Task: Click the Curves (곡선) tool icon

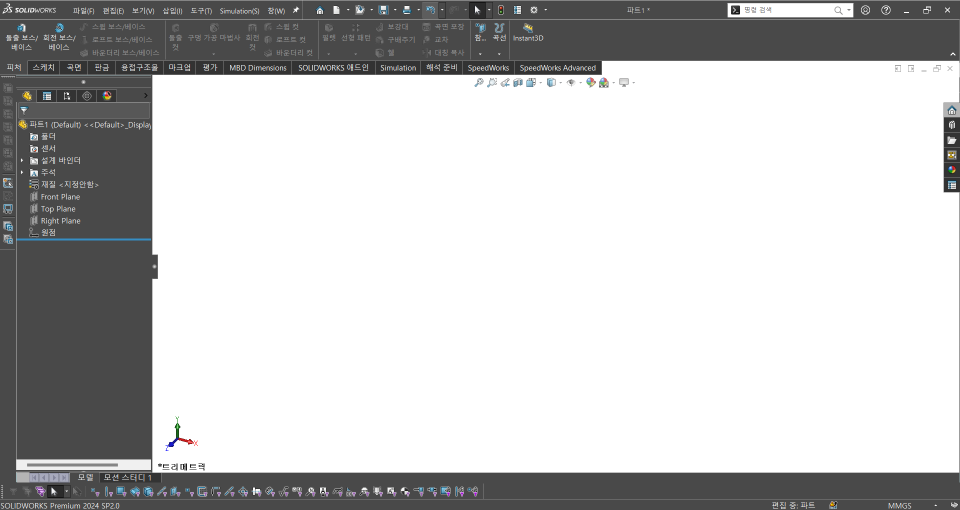Action: coord(500,33)
